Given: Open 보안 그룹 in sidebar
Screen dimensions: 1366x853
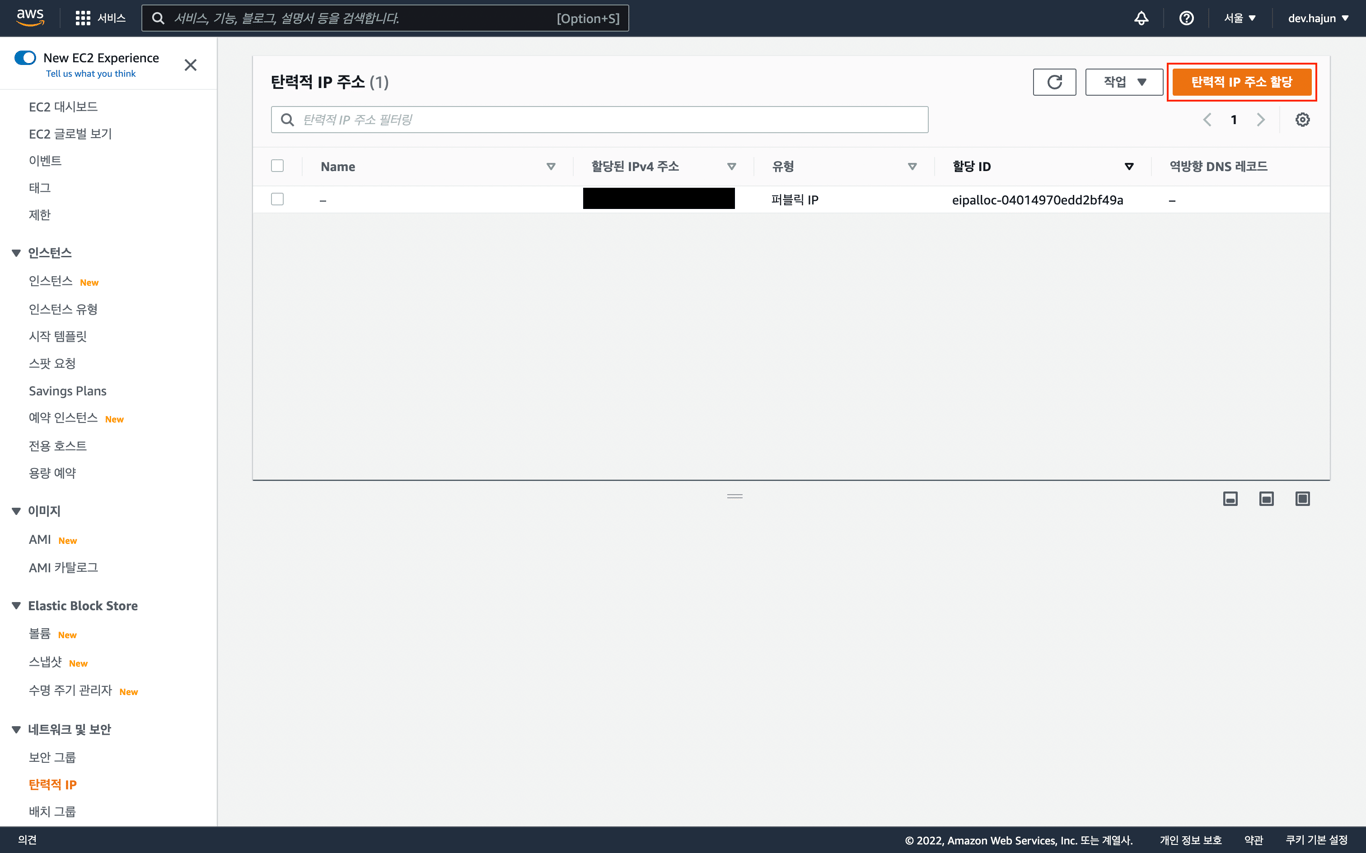Looking at the screenshot, I should 52,757.
